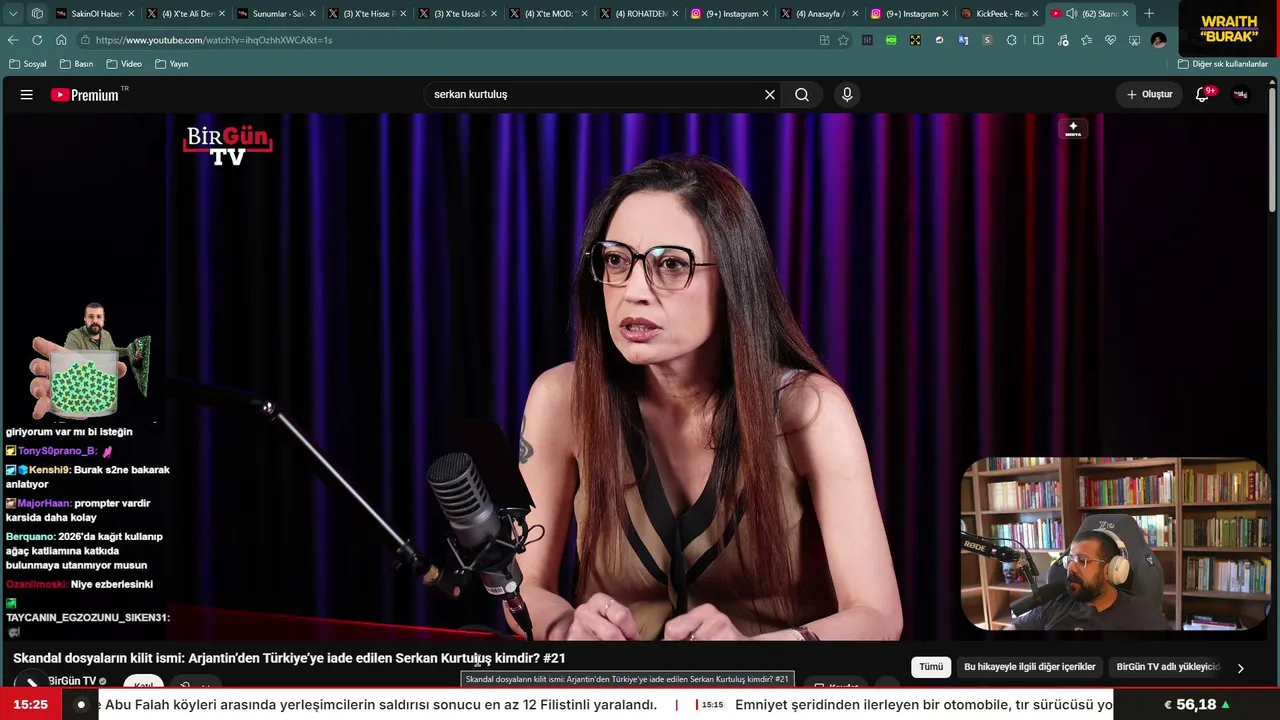Click the Oluştur create button
The height and width of the screenshot is (720, 1280).
tap(1149, 95)
